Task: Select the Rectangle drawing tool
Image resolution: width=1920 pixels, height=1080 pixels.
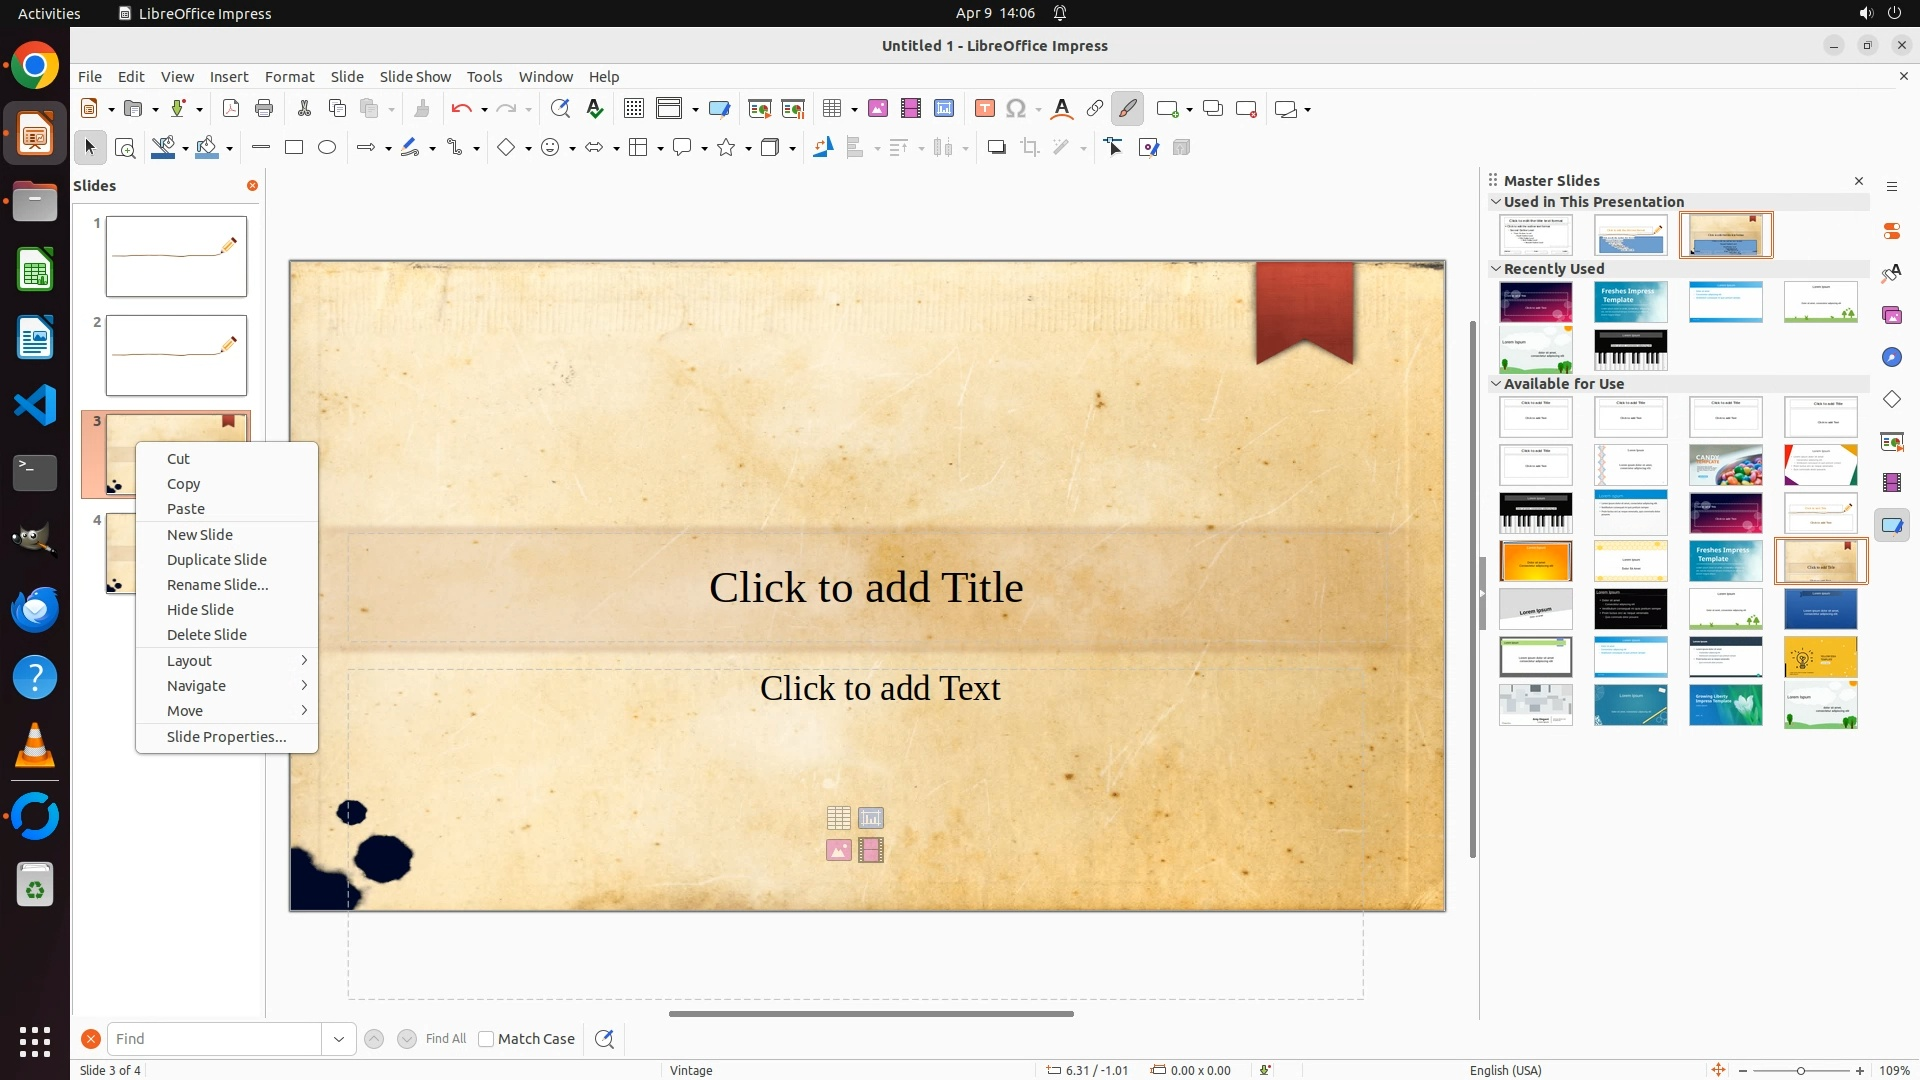Action: [294, 148]
